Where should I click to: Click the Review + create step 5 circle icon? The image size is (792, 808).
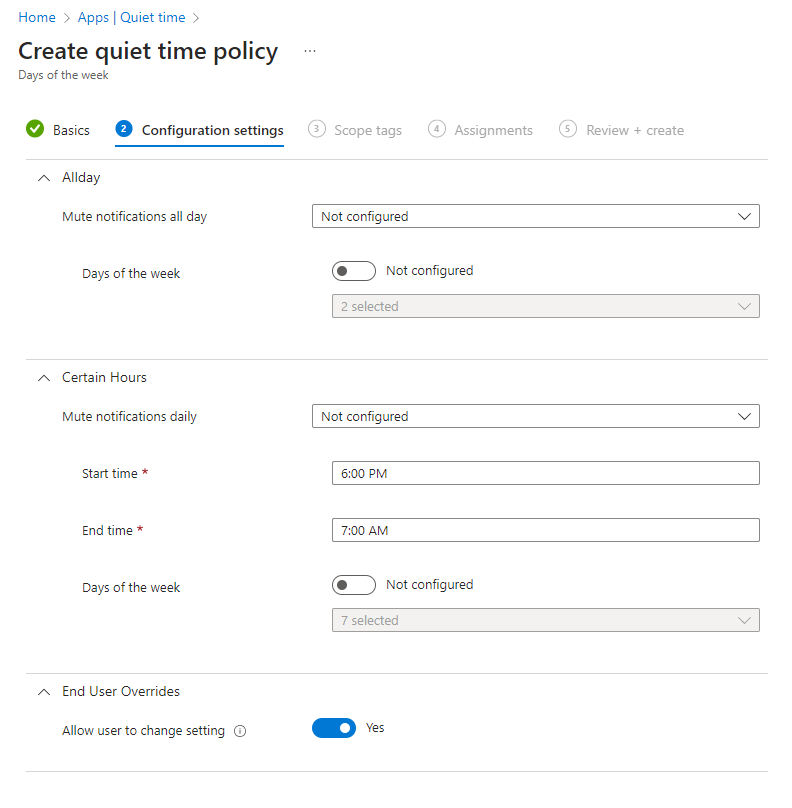click(568, 129)
